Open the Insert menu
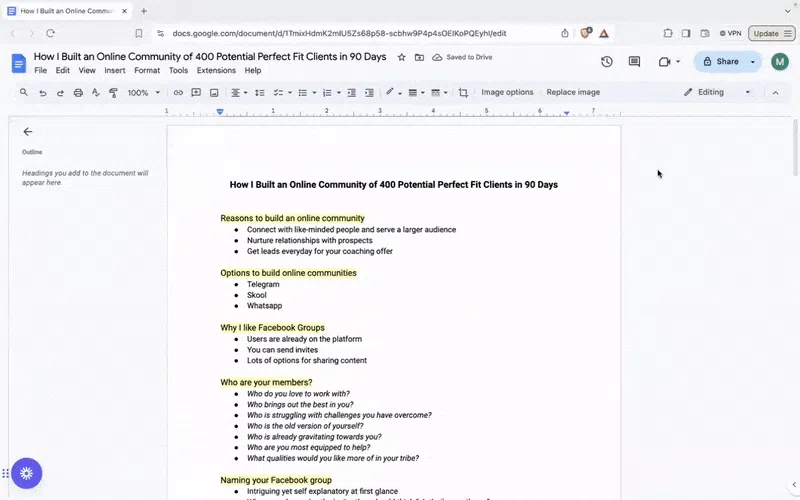The width and height of the screenshot is (800, 500). point(115,70)
